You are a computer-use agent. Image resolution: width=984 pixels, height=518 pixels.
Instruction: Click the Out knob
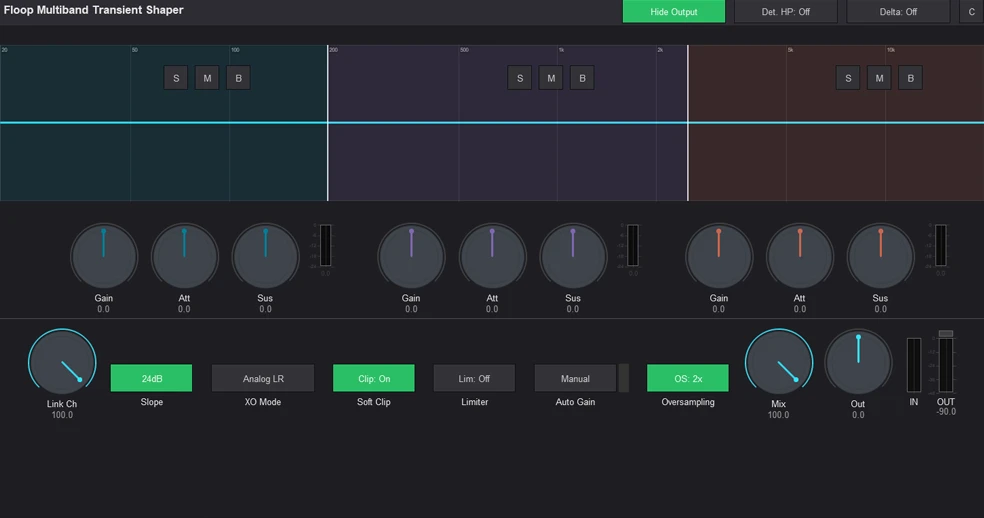[858, 362]
